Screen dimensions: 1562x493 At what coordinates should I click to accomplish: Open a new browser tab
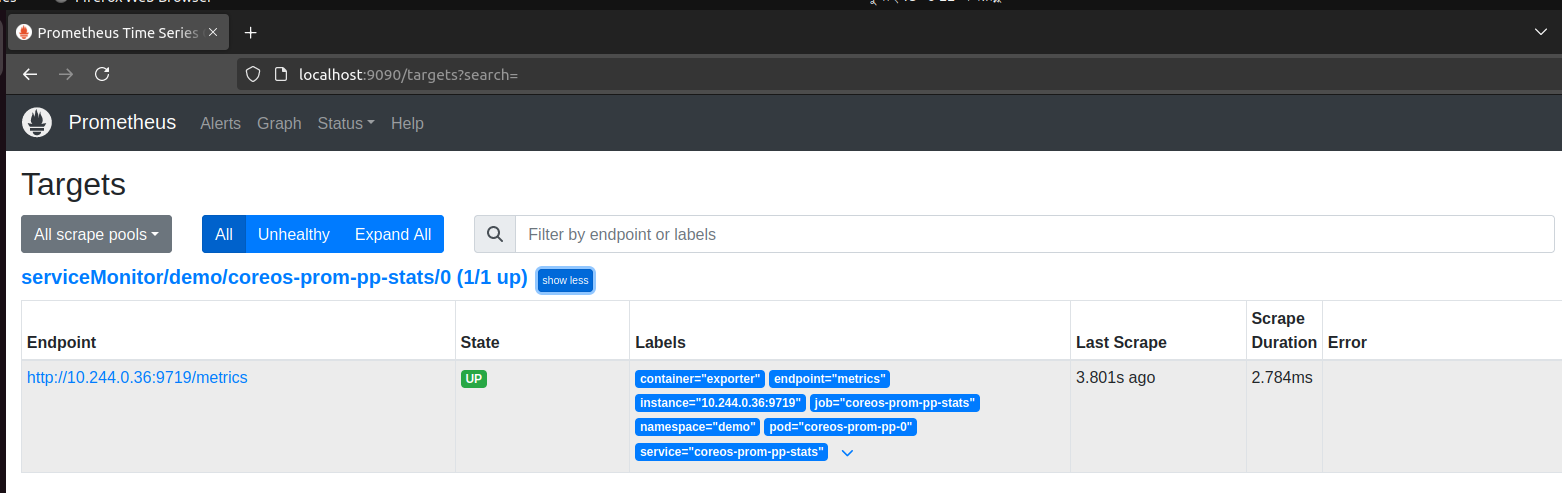(251, 33)
